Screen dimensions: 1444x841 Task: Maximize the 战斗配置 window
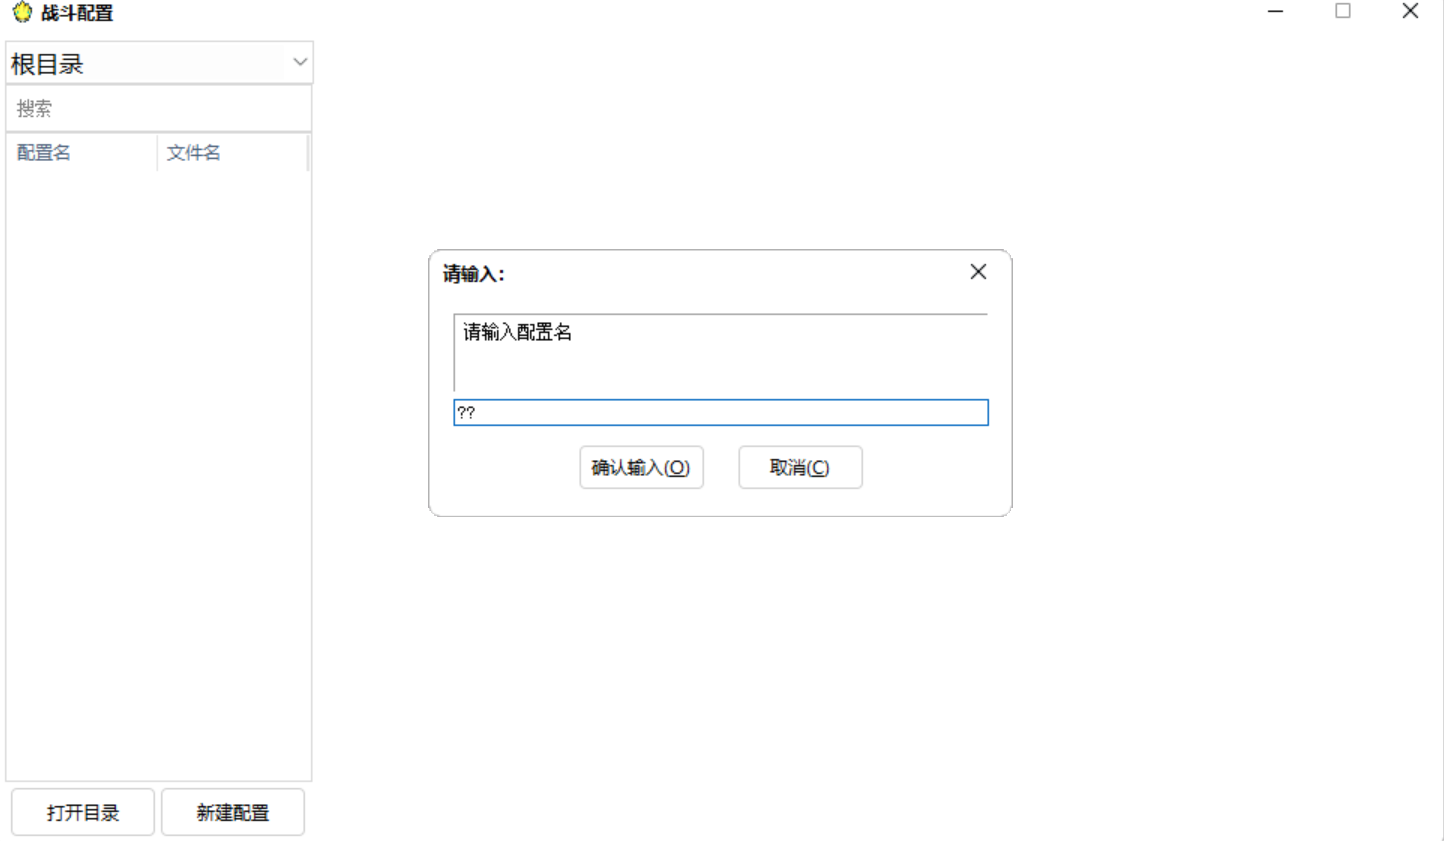(1343, 12)
